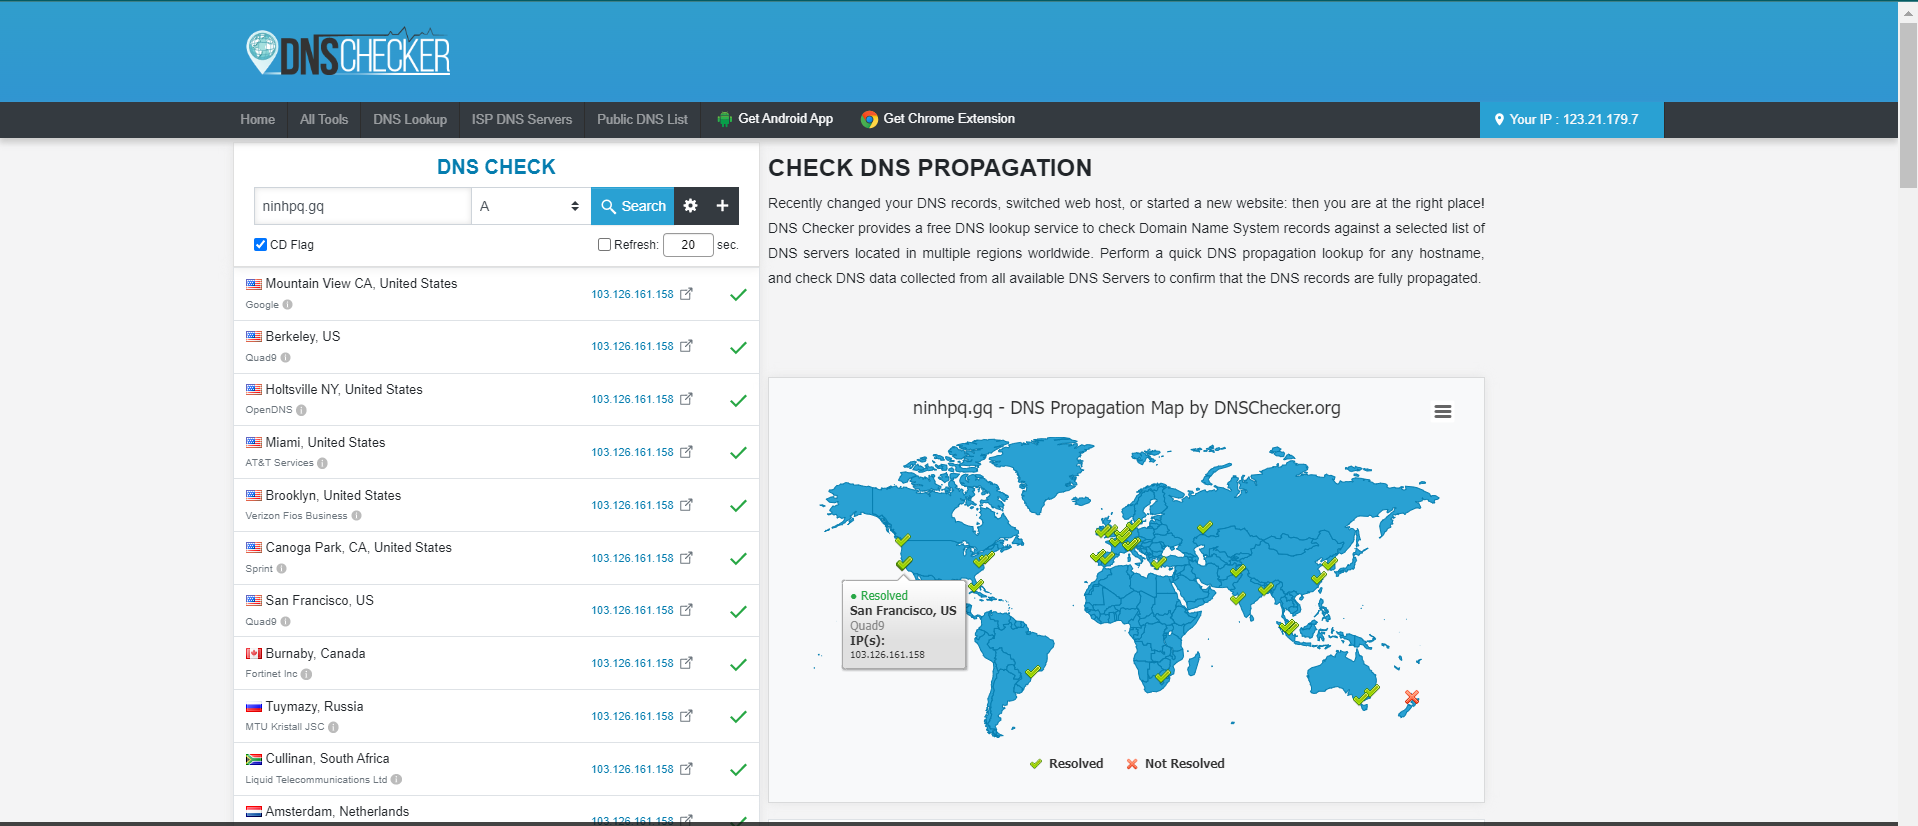This screenshot has height=826, width=1918.
Task: Click IP 103.126.161.158 for Mountain View row
Action: coord(632,295)
